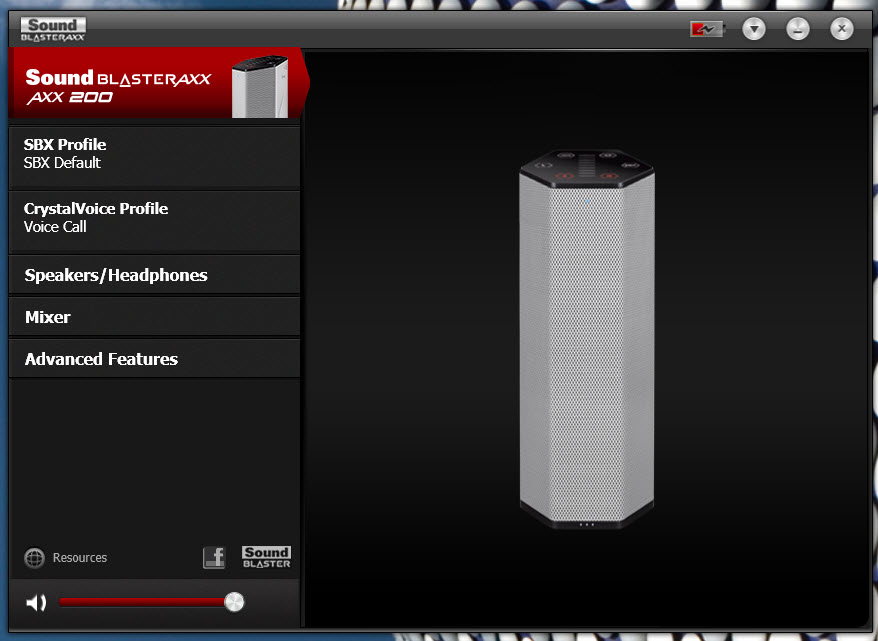Open the SBX Profile section
Viewport: 878px width, 641px height.
click(x=155, y=157)
